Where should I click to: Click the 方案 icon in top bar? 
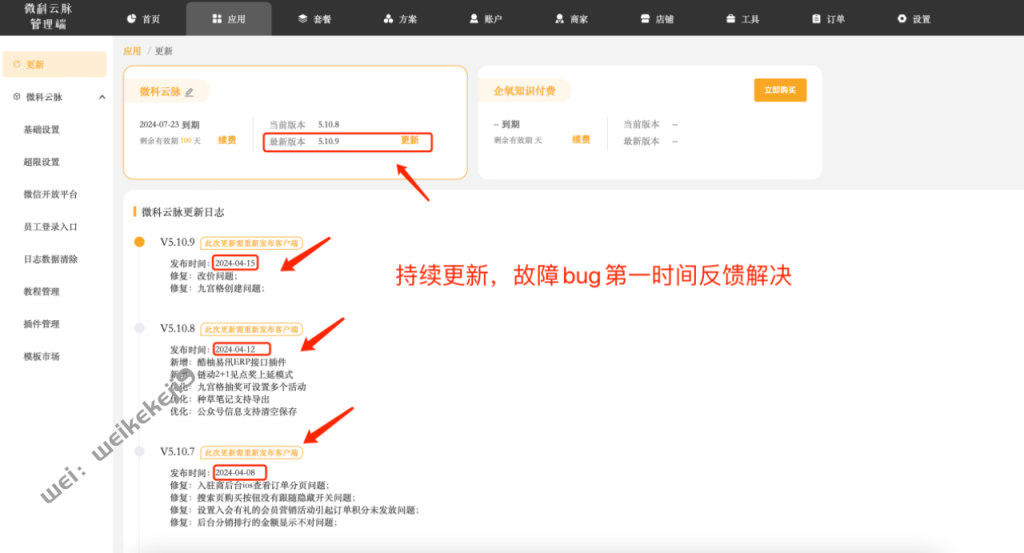tap(388, 19)
